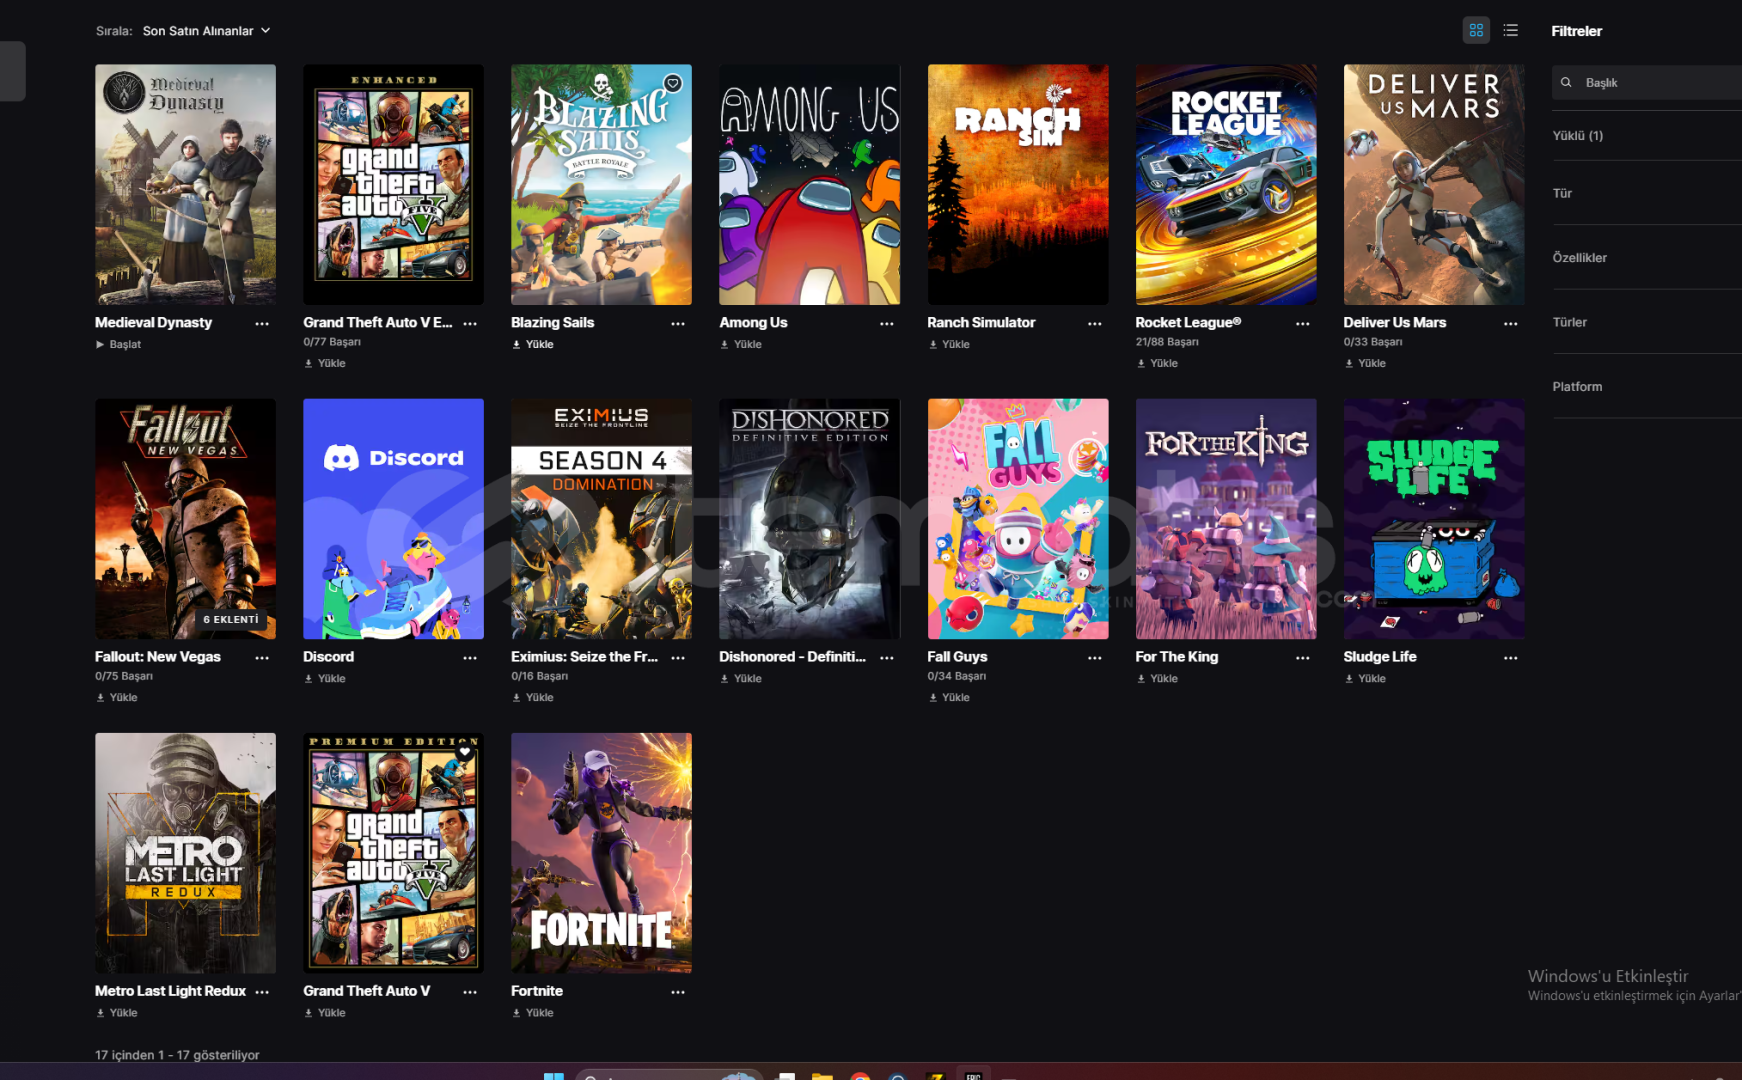The width and height of the screenshot is (1742, 1080).
Task: Click the Windows Start button in taskbar
Action: 554,1076
